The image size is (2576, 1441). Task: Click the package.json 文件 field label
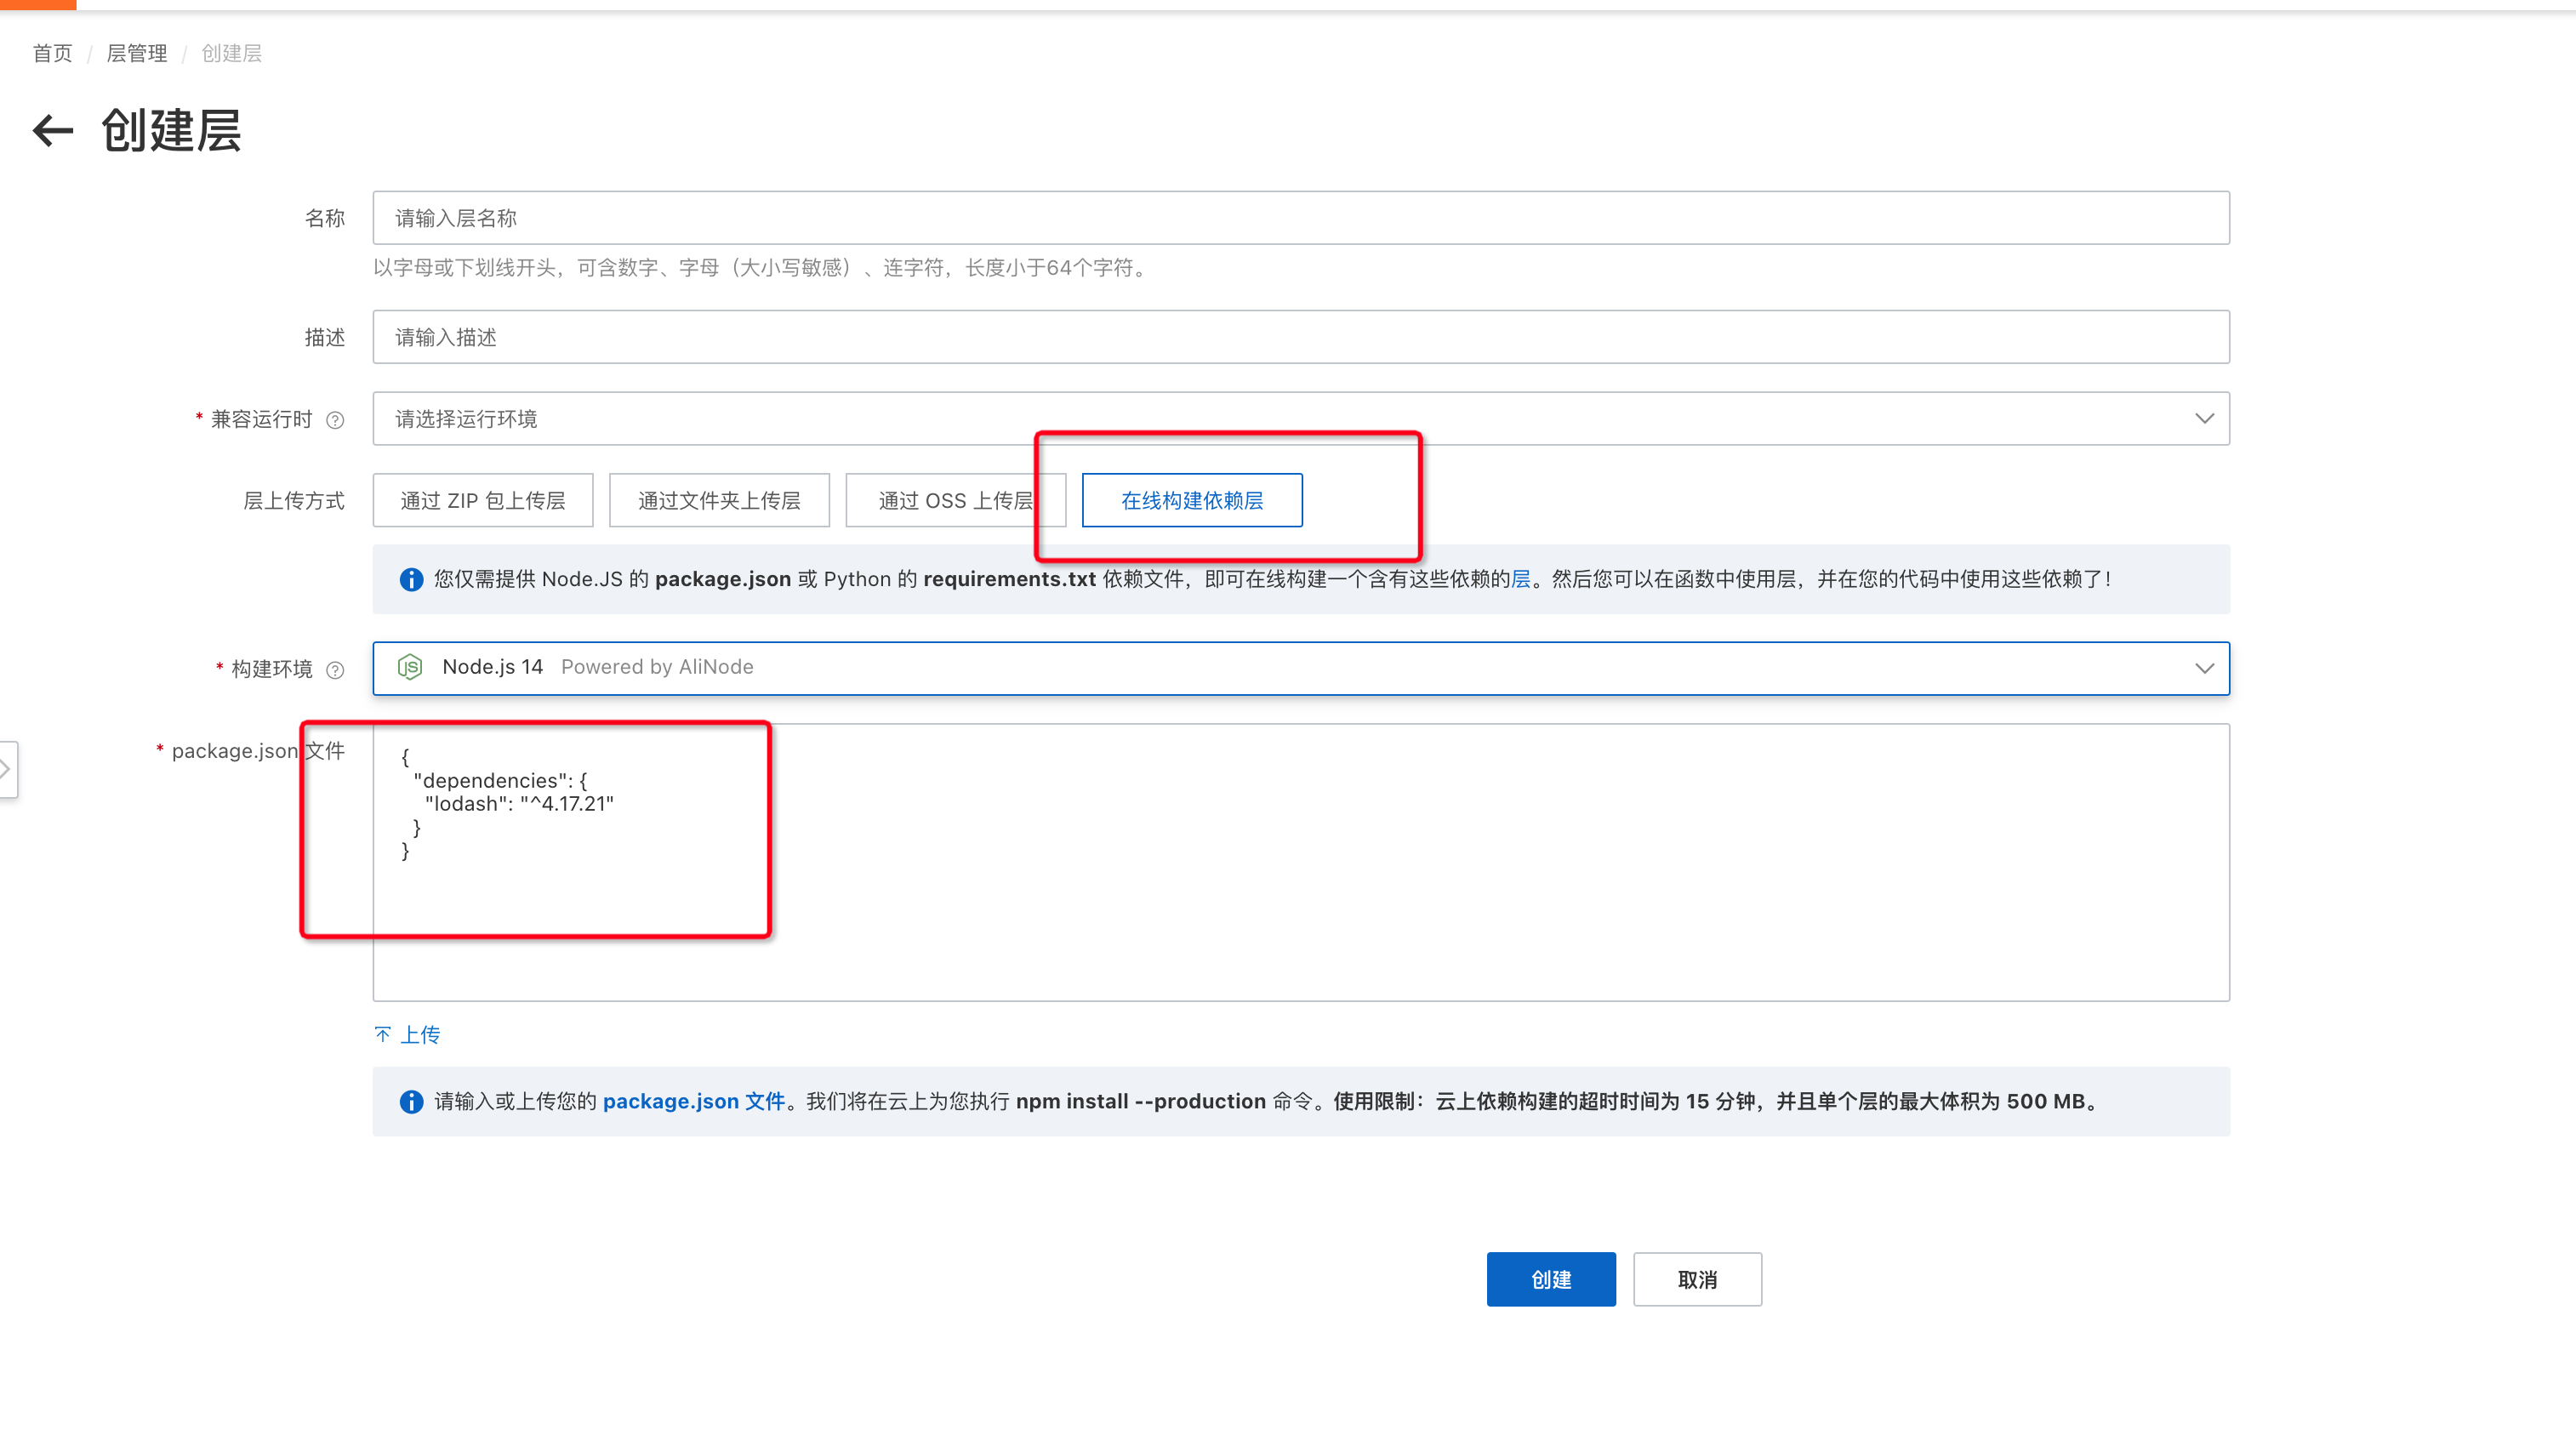tap(258, 750)
